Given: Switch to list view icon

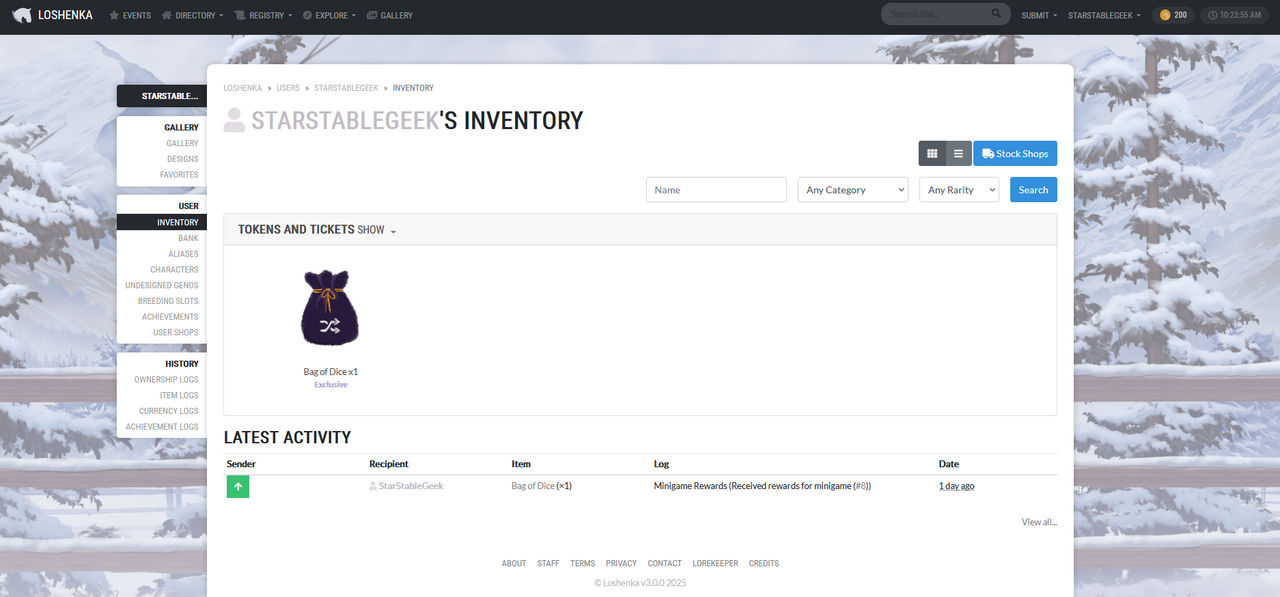Looking at the screenshot, I should 958,153.
